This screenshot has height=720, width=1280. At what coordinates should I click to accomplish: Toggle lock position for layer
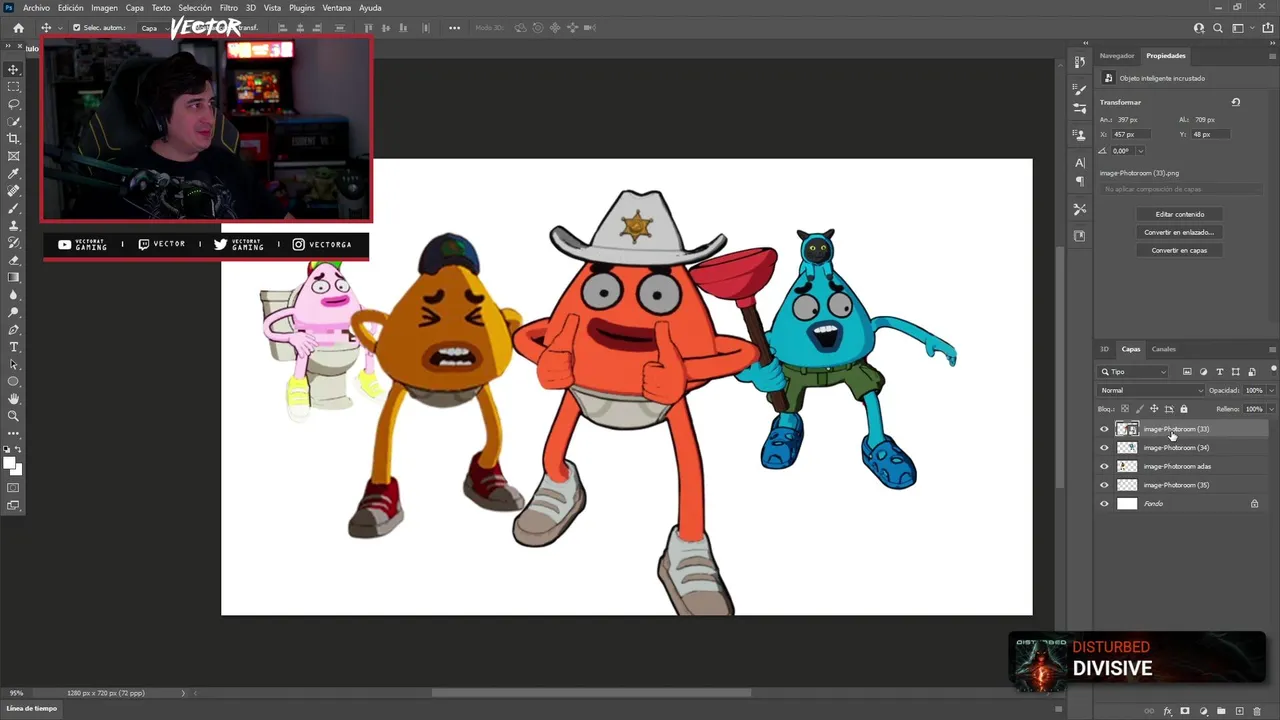[1154, 409]
